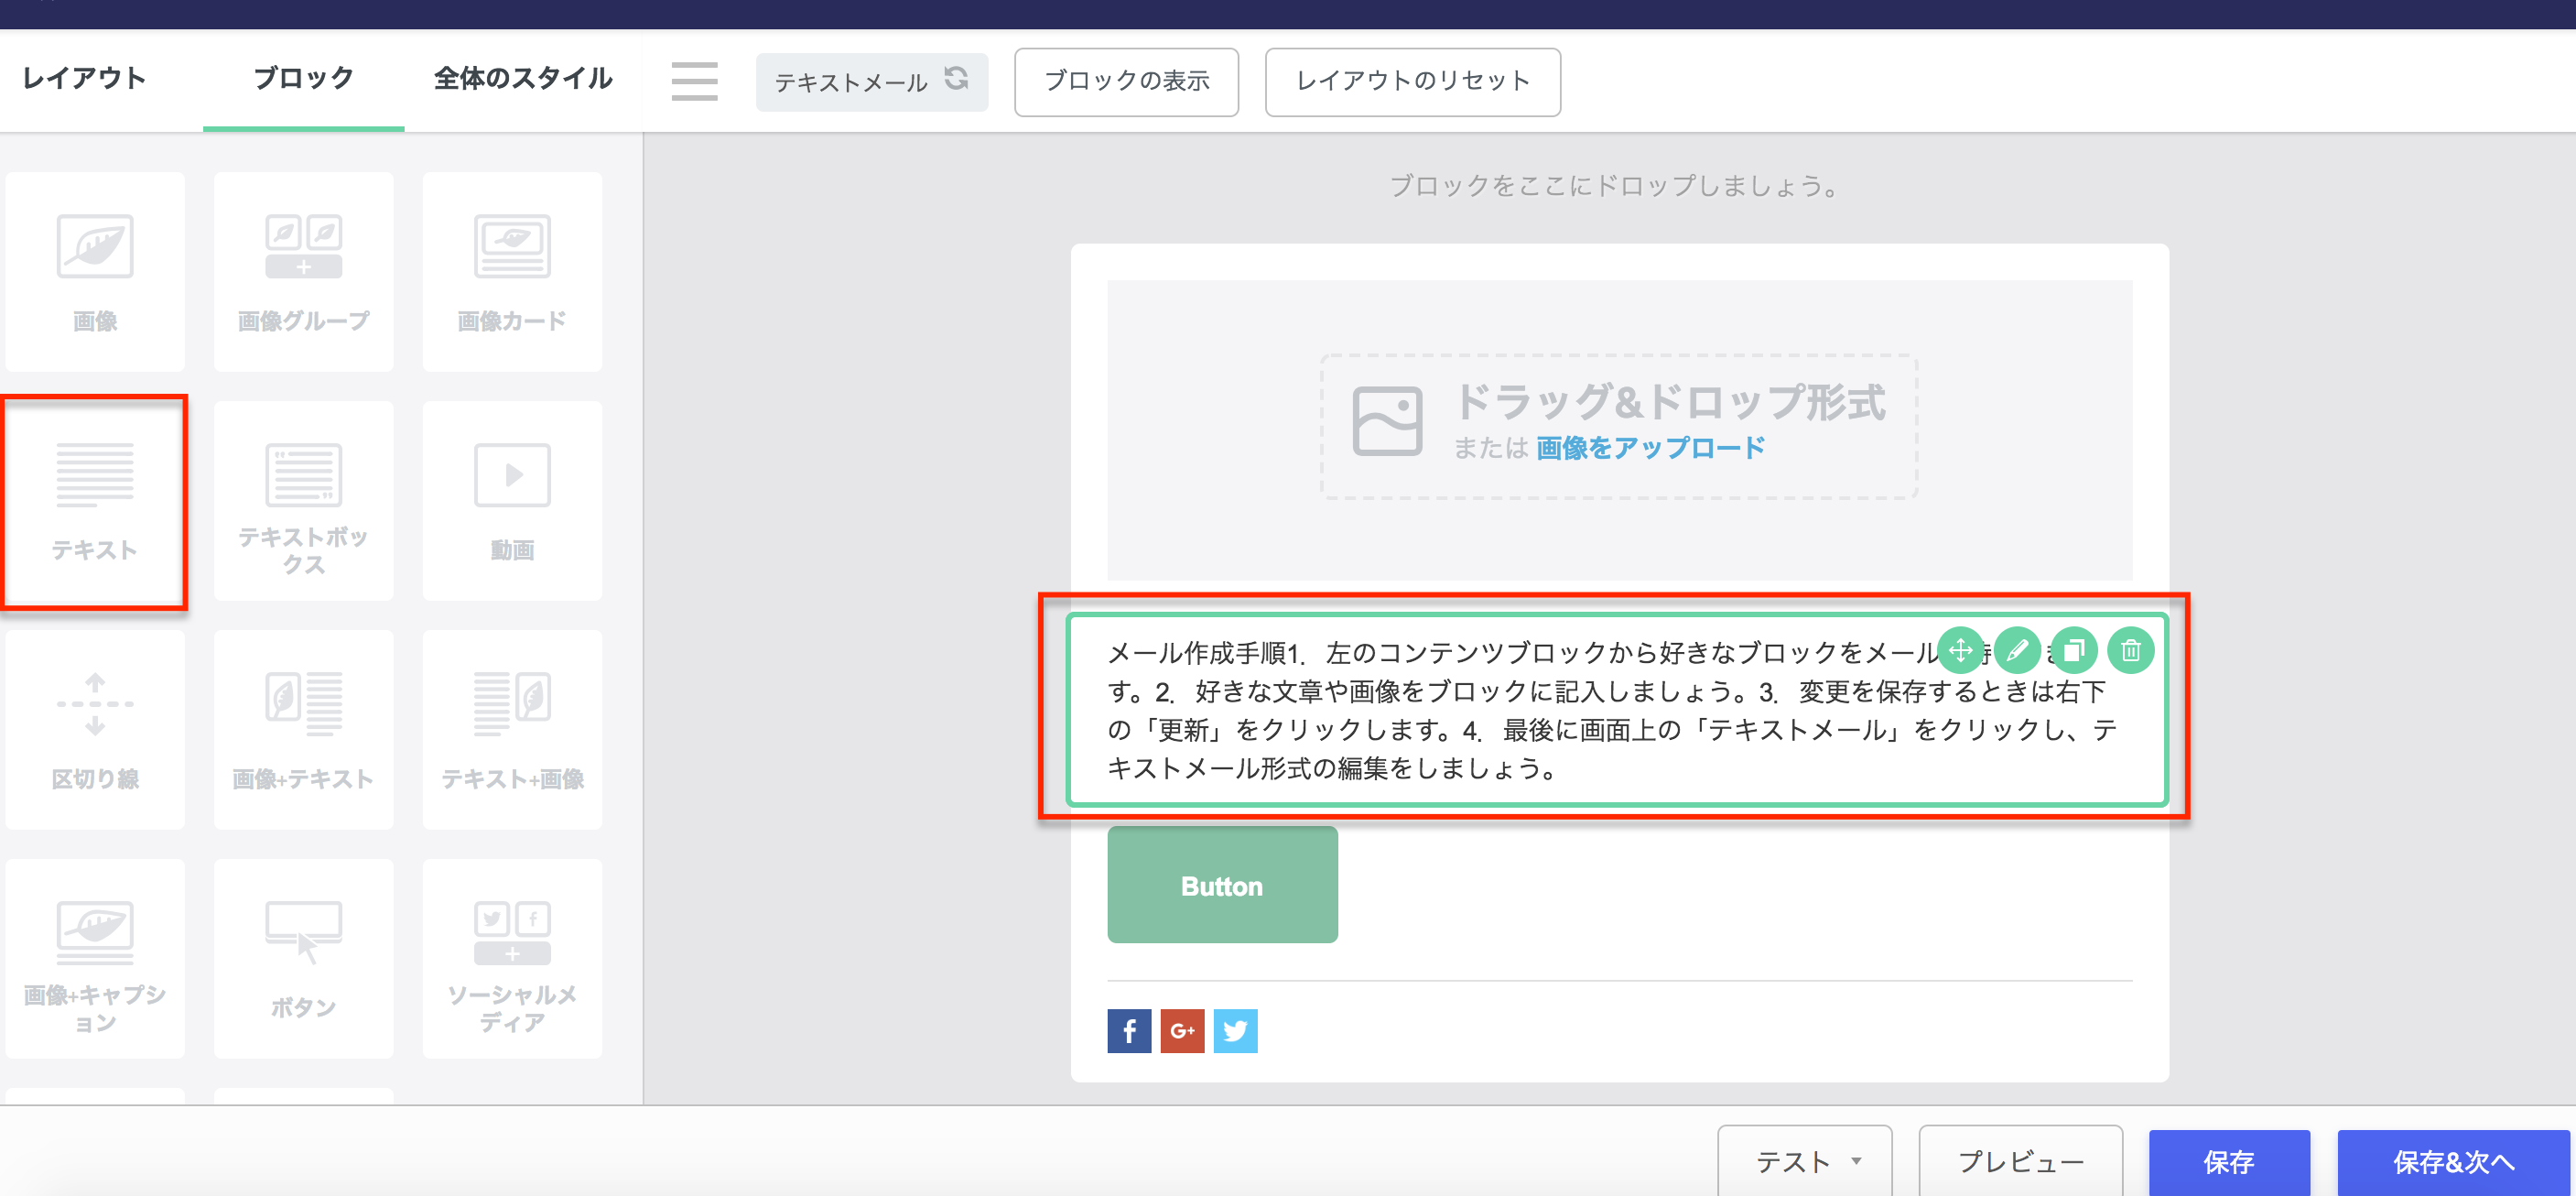This screenshot has height=1196, width=2576.
Task: Select the 画像カード block
Action: point(512,271)
